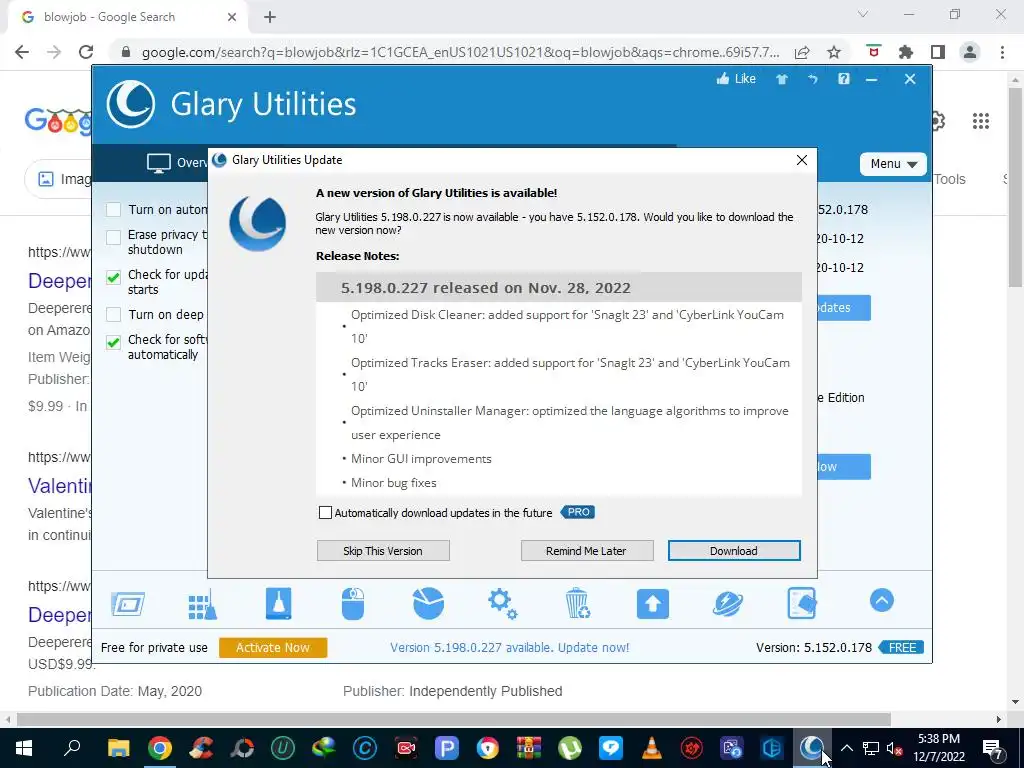The height and width of the screenshot is (768, 1024).
Task: Click Remind Me Later button
Action: (x=586, y=551)
